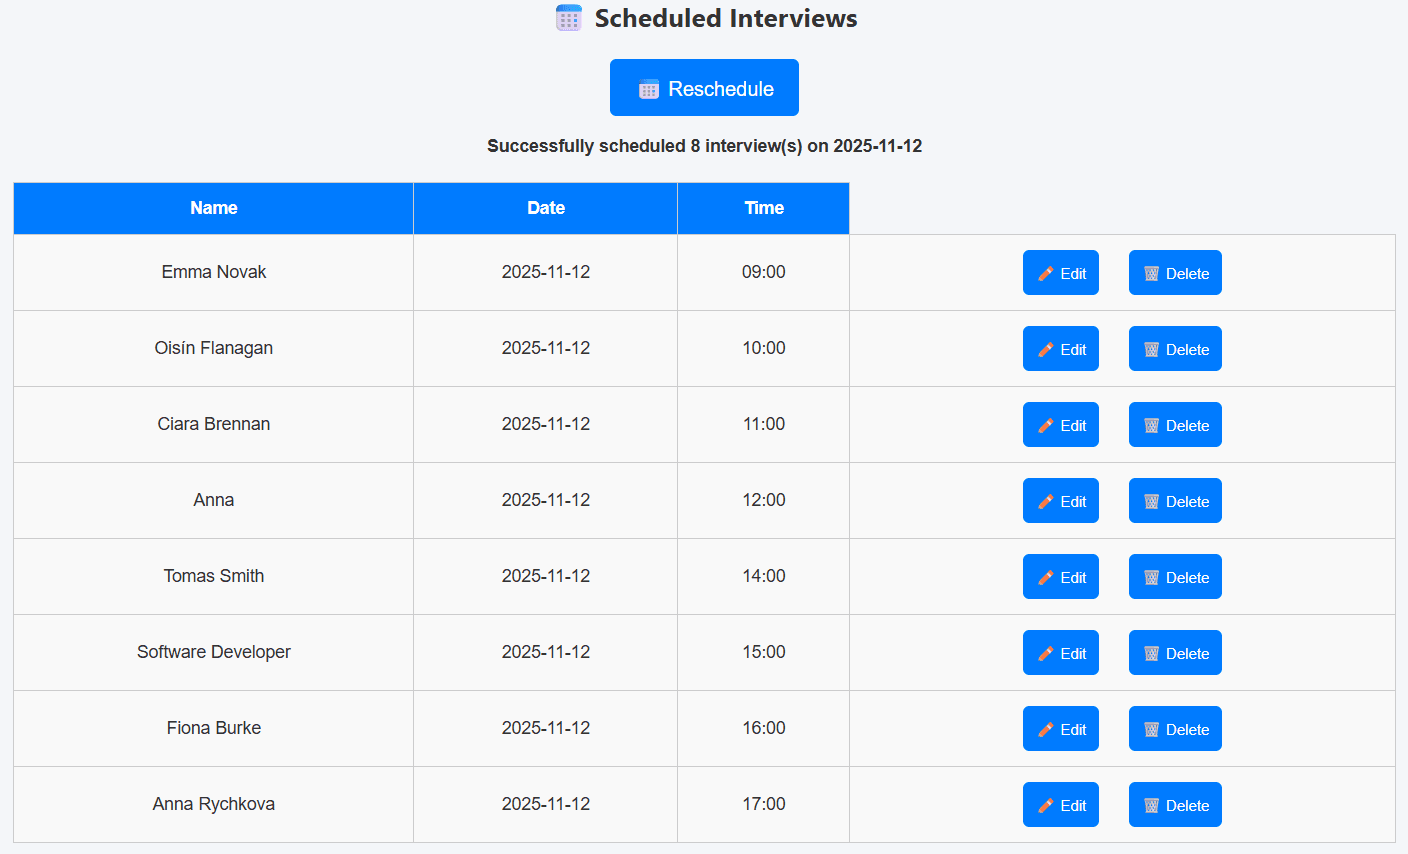Click trash icon in Fiona Burke's row
Screen dimensions: 1408x854
point(1151,729)
